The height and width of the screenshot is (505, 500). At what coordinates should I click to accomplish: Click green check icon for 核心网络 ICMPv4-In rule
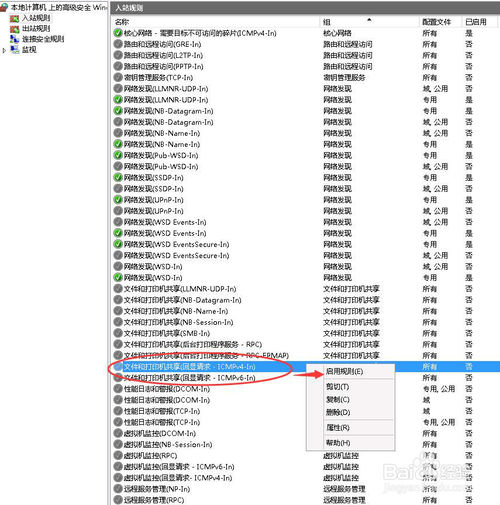[x=118, y=33]
